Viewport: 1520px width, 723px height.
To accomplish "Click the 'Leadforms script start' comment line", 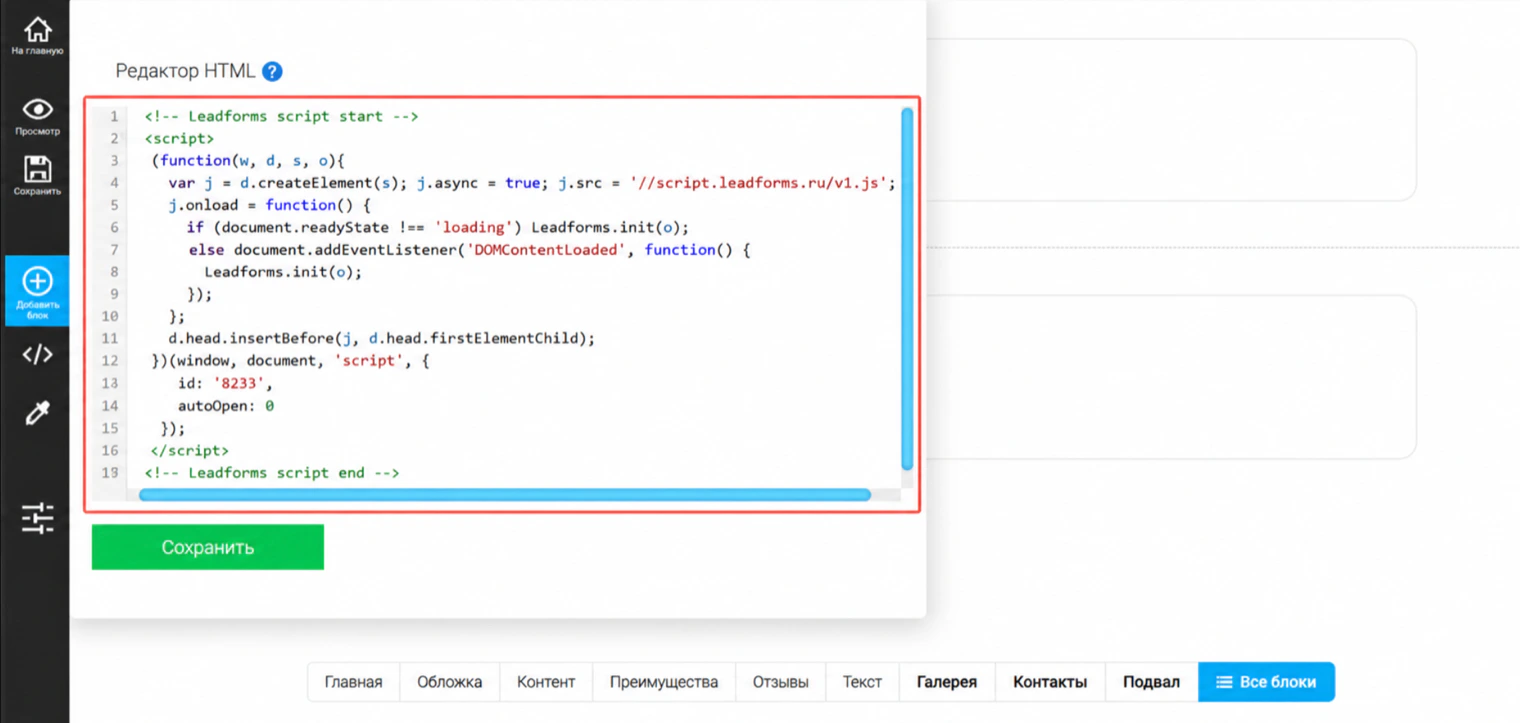I will (x=281, y=116).
